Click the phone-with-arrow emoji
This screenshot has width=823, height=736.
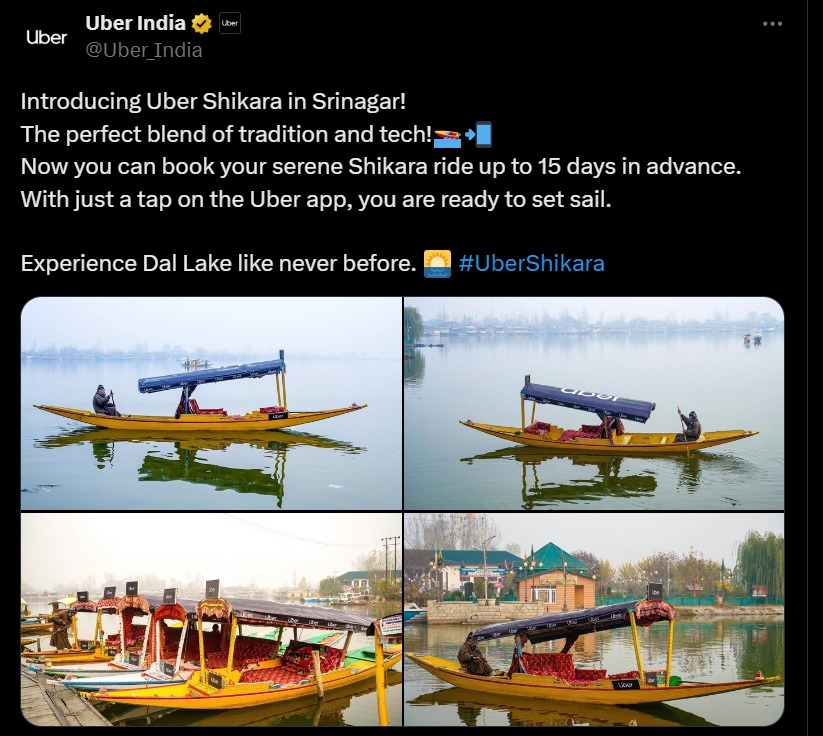pos(479,134)
